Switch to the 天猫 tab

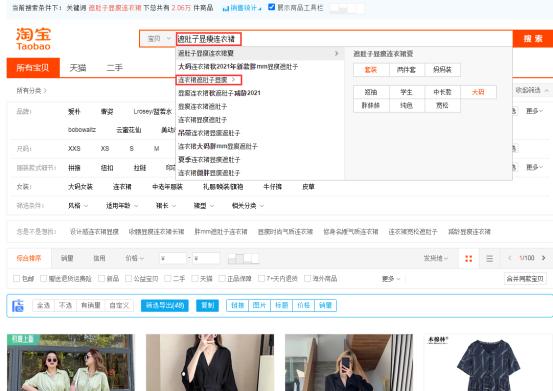click(78, 68)
